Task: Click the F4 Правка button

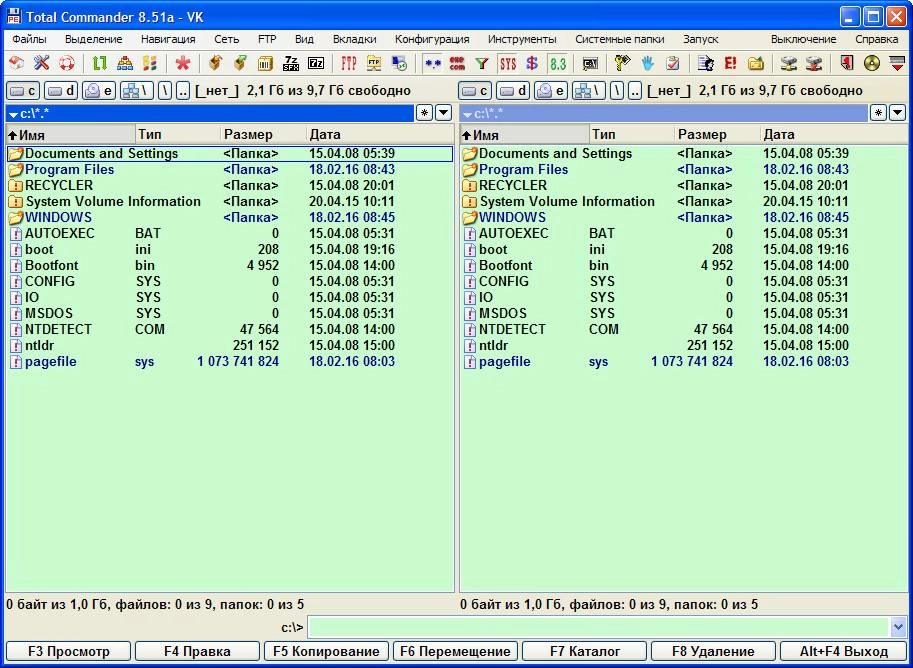Action: pyautogui.click(x=197, y=651)
